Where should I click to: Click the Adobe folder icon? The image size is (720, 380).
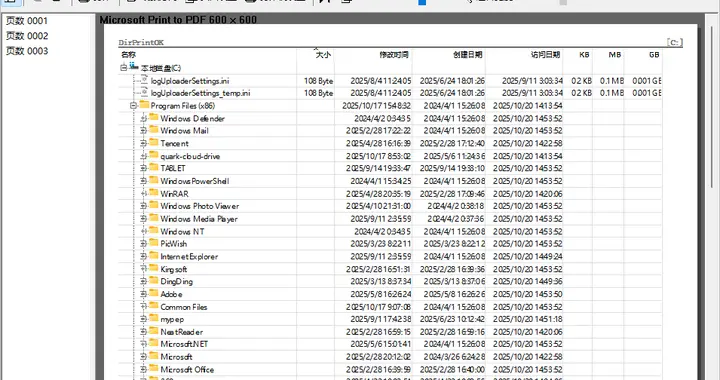tap(154, 293)
